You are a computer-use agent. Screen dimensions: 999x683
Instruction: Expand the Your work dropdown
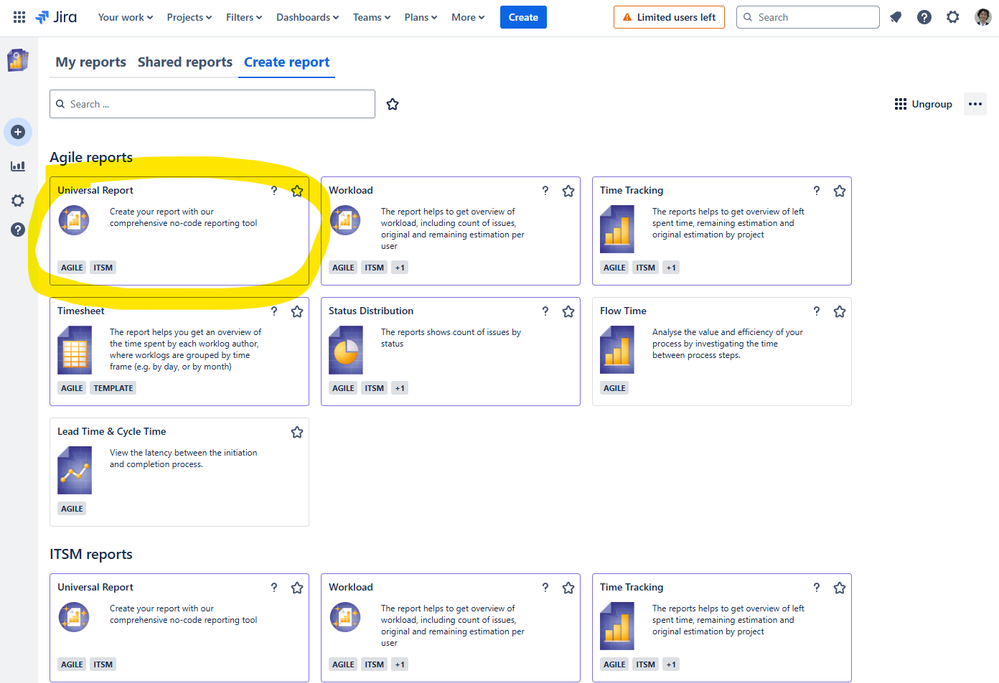coord(125,17)
